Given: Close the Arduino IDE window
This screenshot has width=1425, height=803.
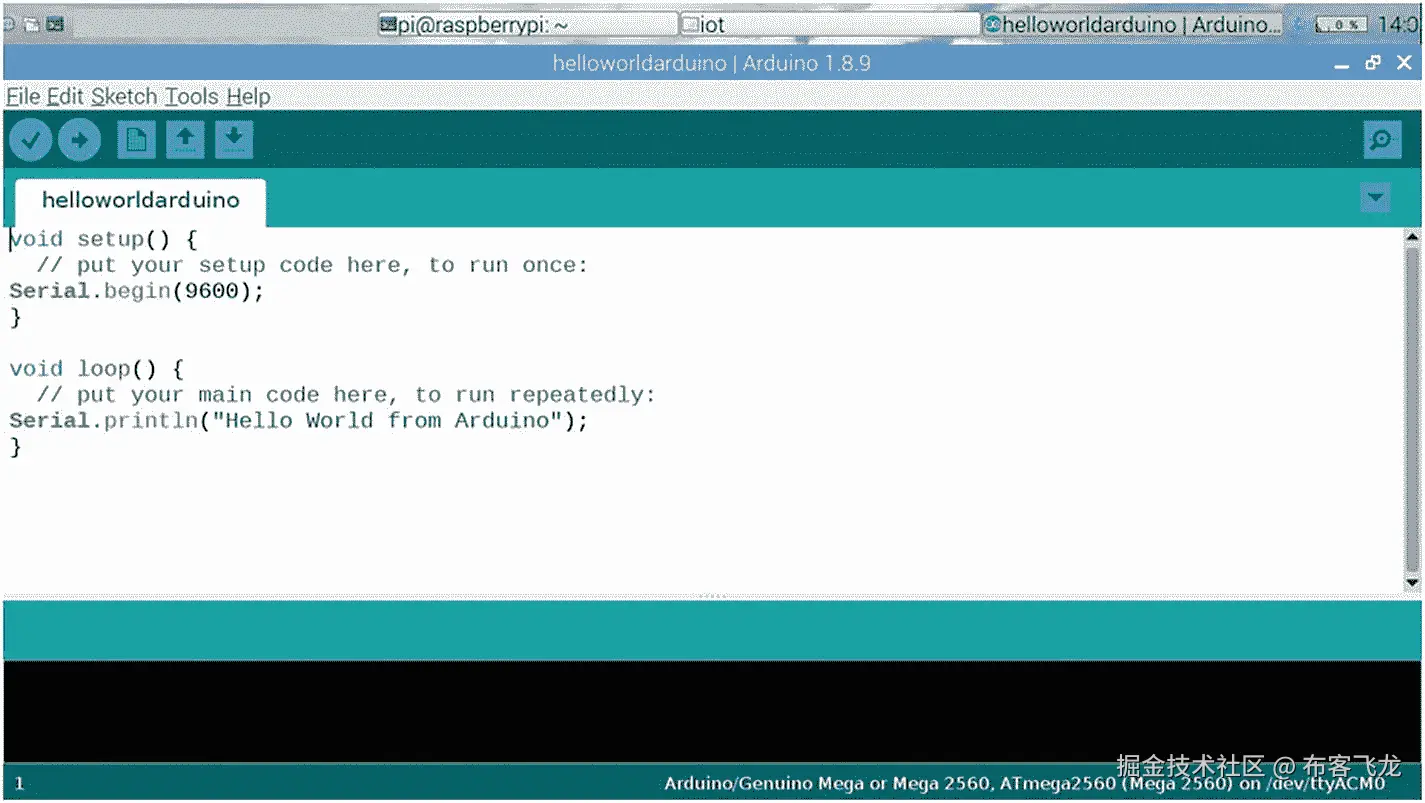Looking at the screenshot, I should point(1404,63).
